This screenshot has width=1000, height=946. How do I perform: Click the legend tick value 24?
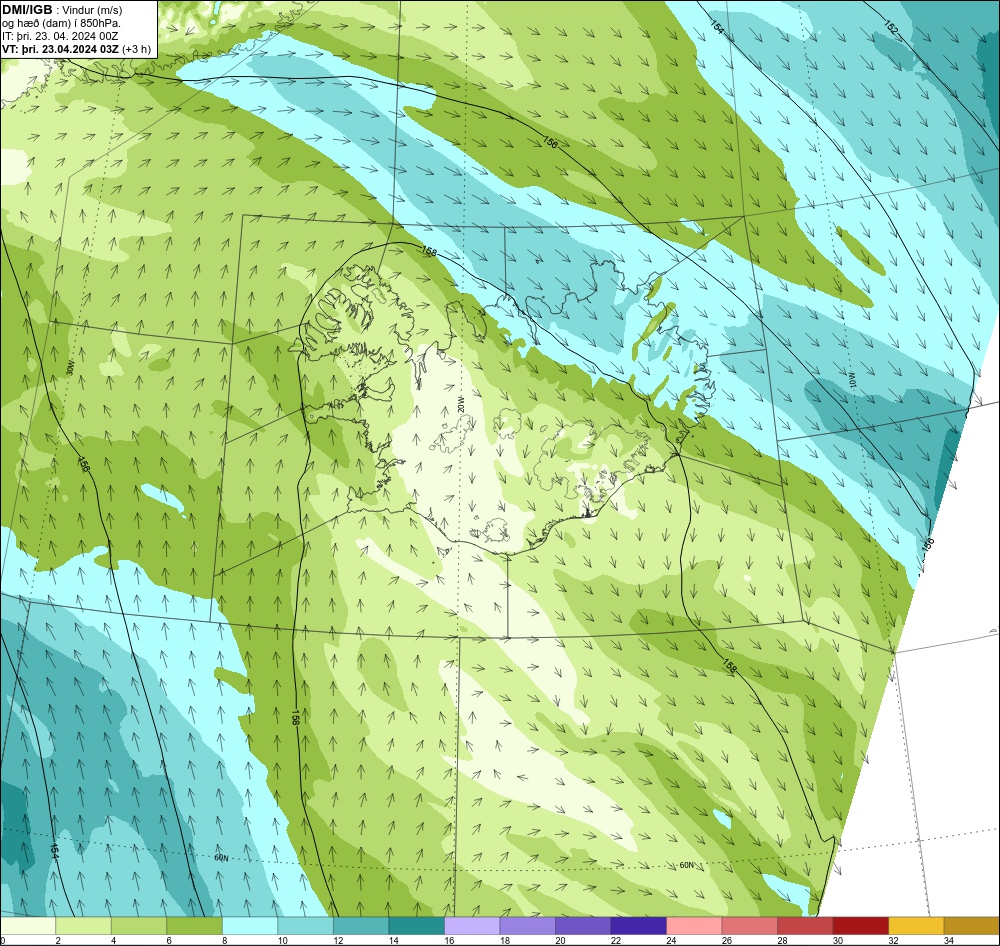click(x=671, y=940)
